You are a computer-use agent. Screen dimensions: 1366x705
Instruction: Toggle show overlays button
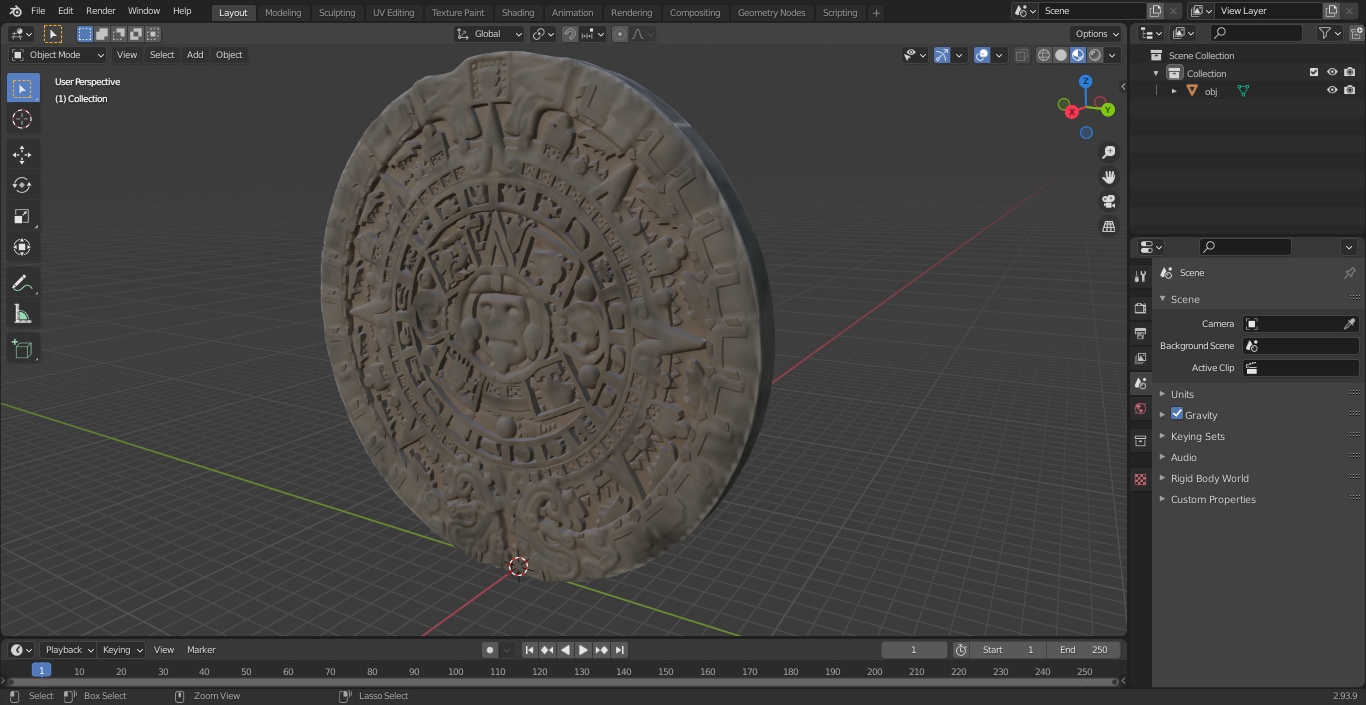coord(982,55)
